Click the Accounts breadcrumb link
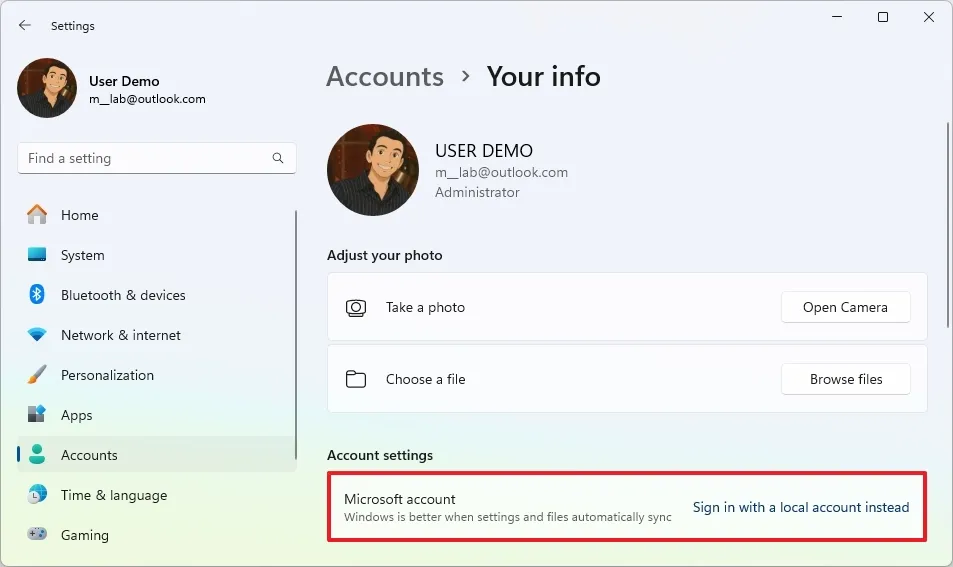This screenshot has height=567, width=953. (385, 77)
